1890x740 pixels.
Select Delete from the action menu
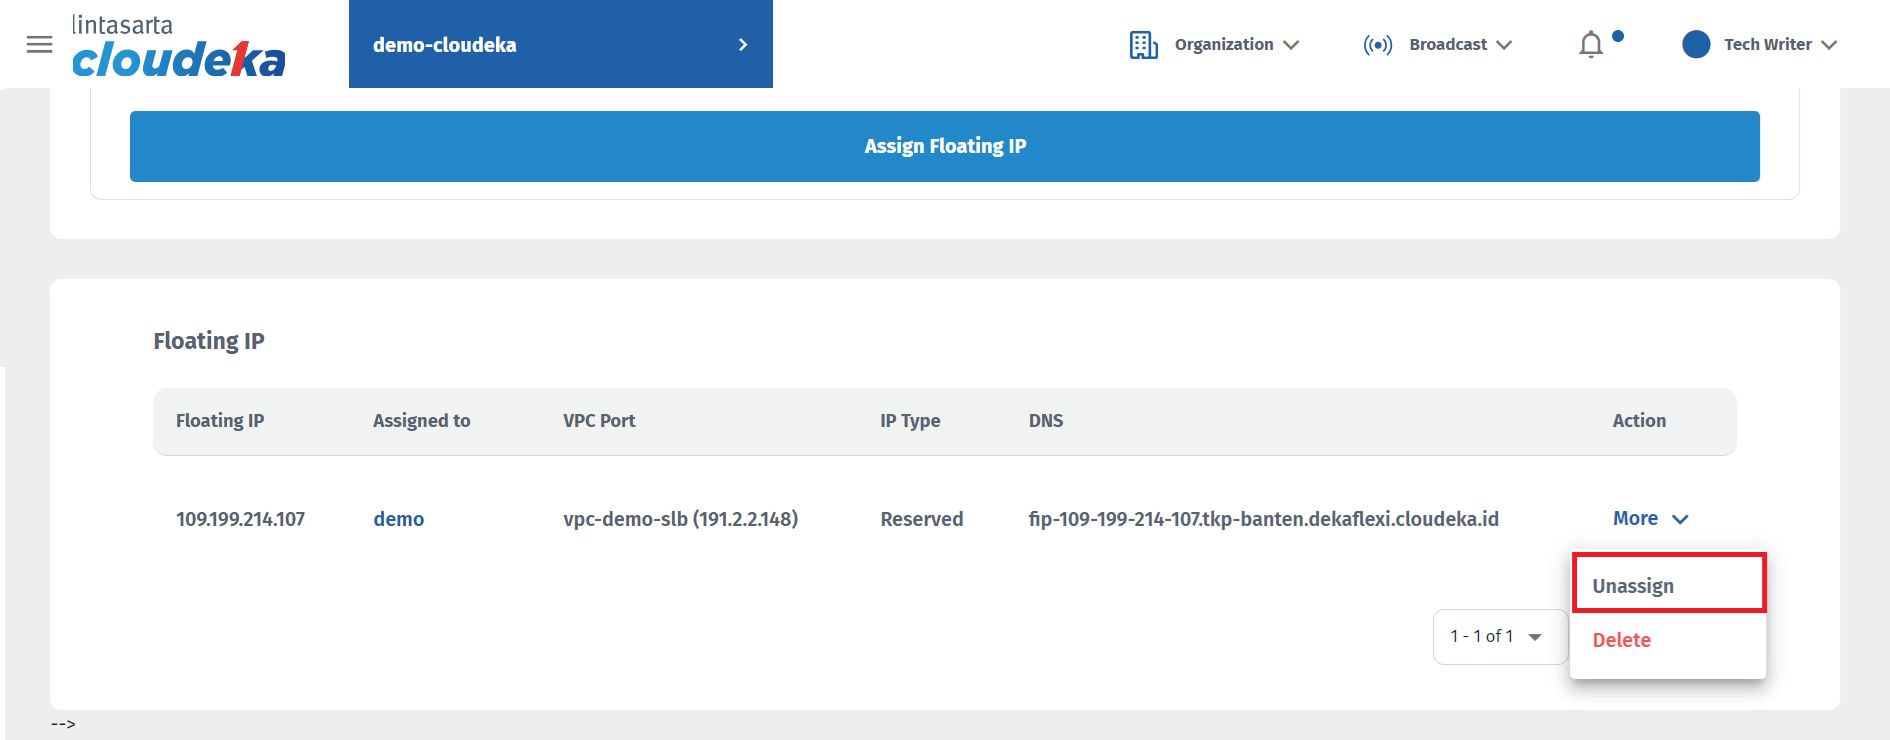pyautogui.click(x=1621, y=640)
